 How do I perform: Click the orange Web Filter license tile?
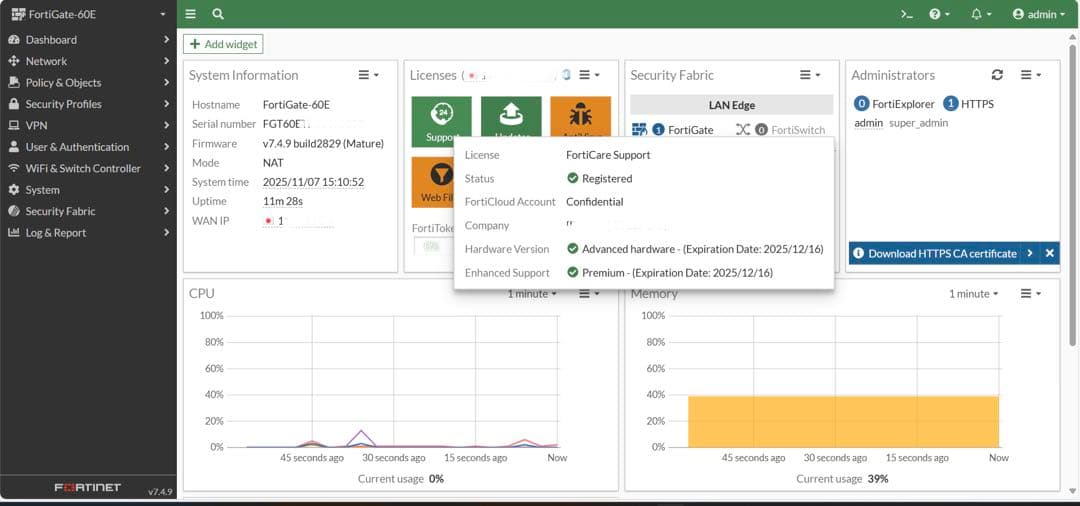click(433, 182)
